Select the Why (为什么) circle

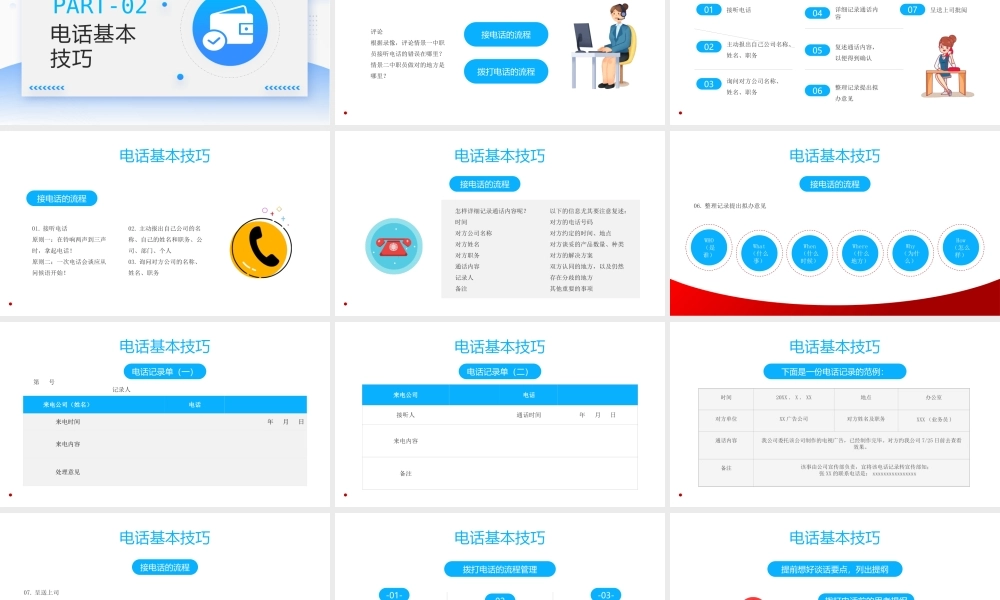tap(910, 253)
